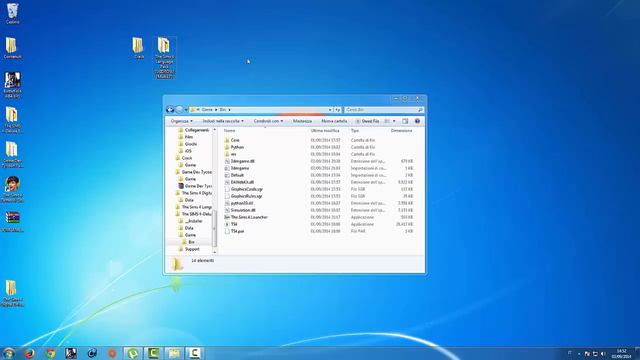Open the Includi nella raccolta dropdown
Screen dimensions: 640x360
pyautogui.click(x=223, y=121)
